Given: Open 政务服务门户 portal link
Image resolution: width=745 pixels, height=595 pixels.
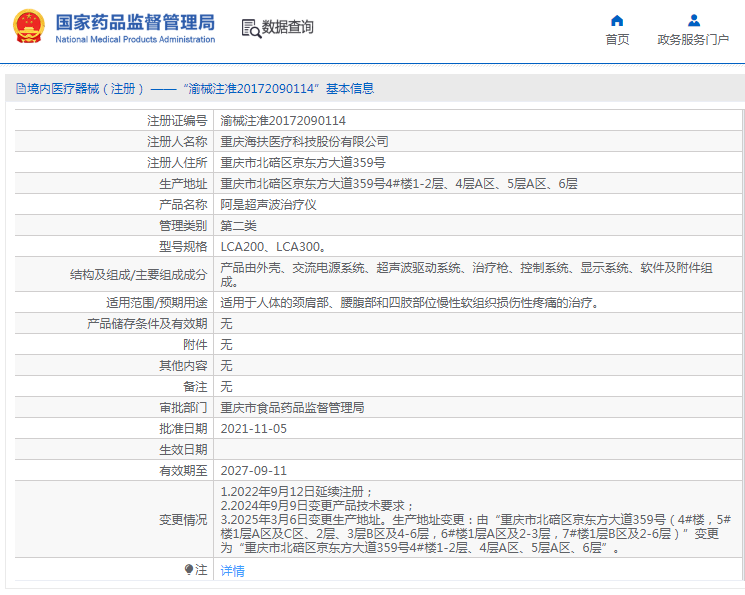Looking at the screenshot, I should click(x=693, y=39).
